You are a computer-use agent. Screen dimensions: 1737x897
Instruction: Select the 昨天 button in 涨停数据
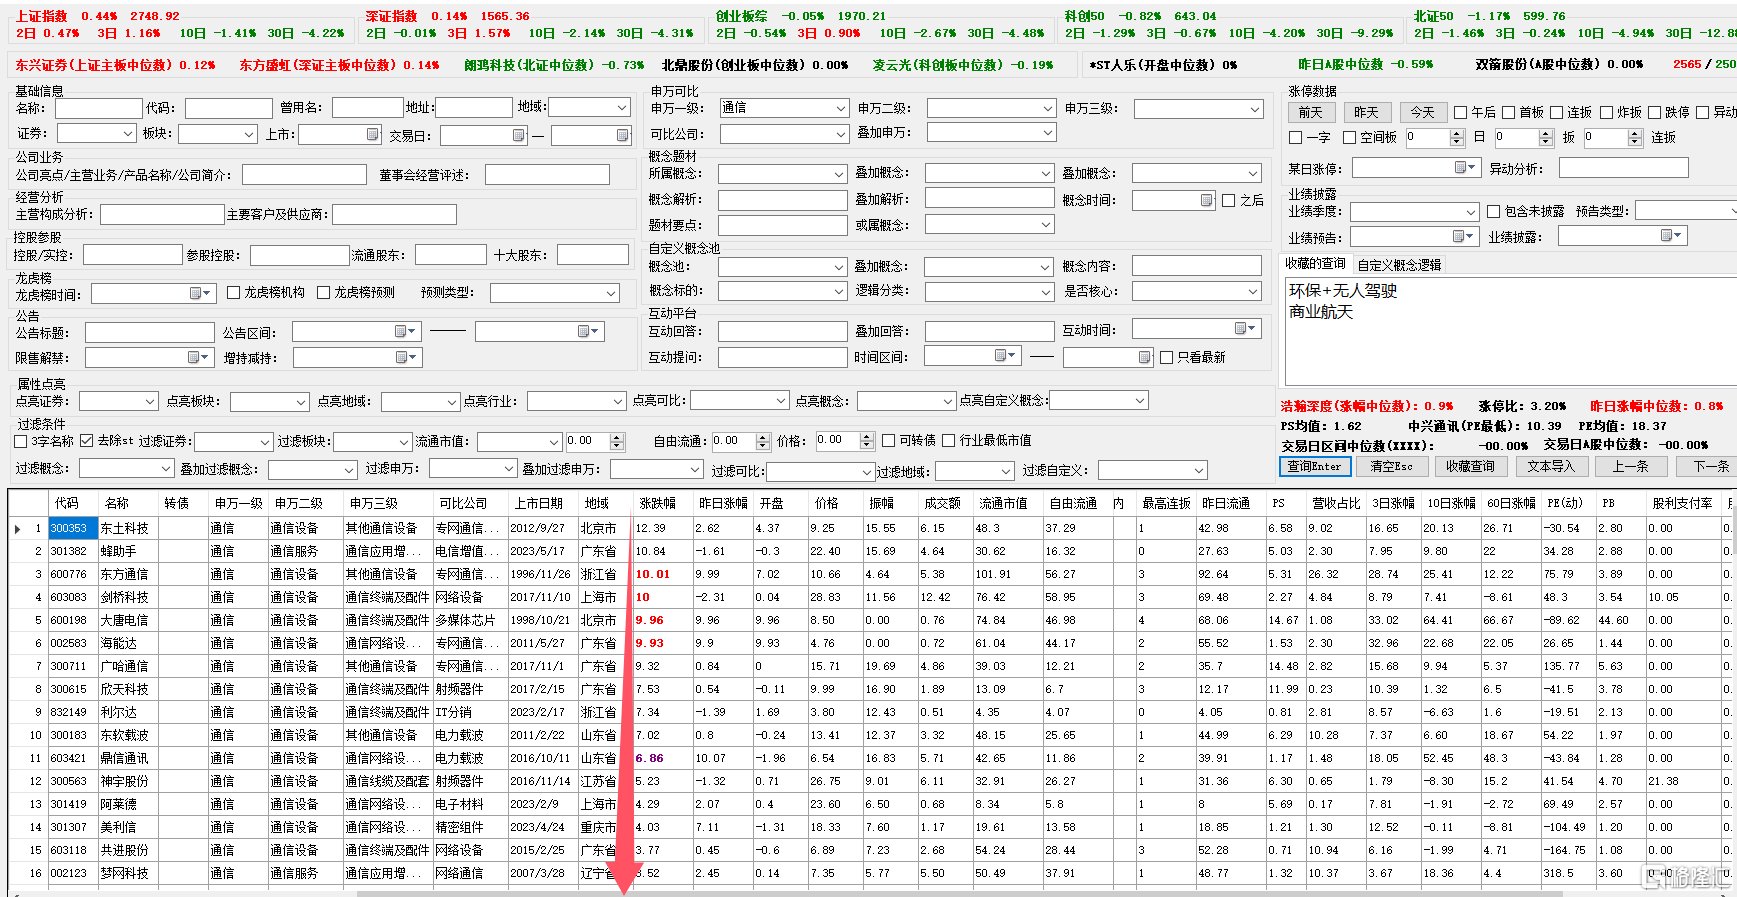click(1366, 112)
